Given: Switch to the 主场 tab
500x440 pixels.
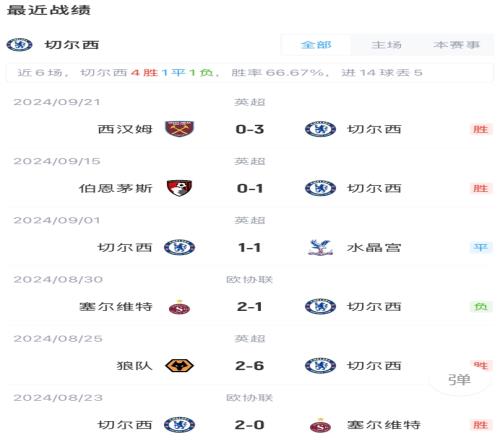Looking at the screenshot, I should click(x=386, y=45).
